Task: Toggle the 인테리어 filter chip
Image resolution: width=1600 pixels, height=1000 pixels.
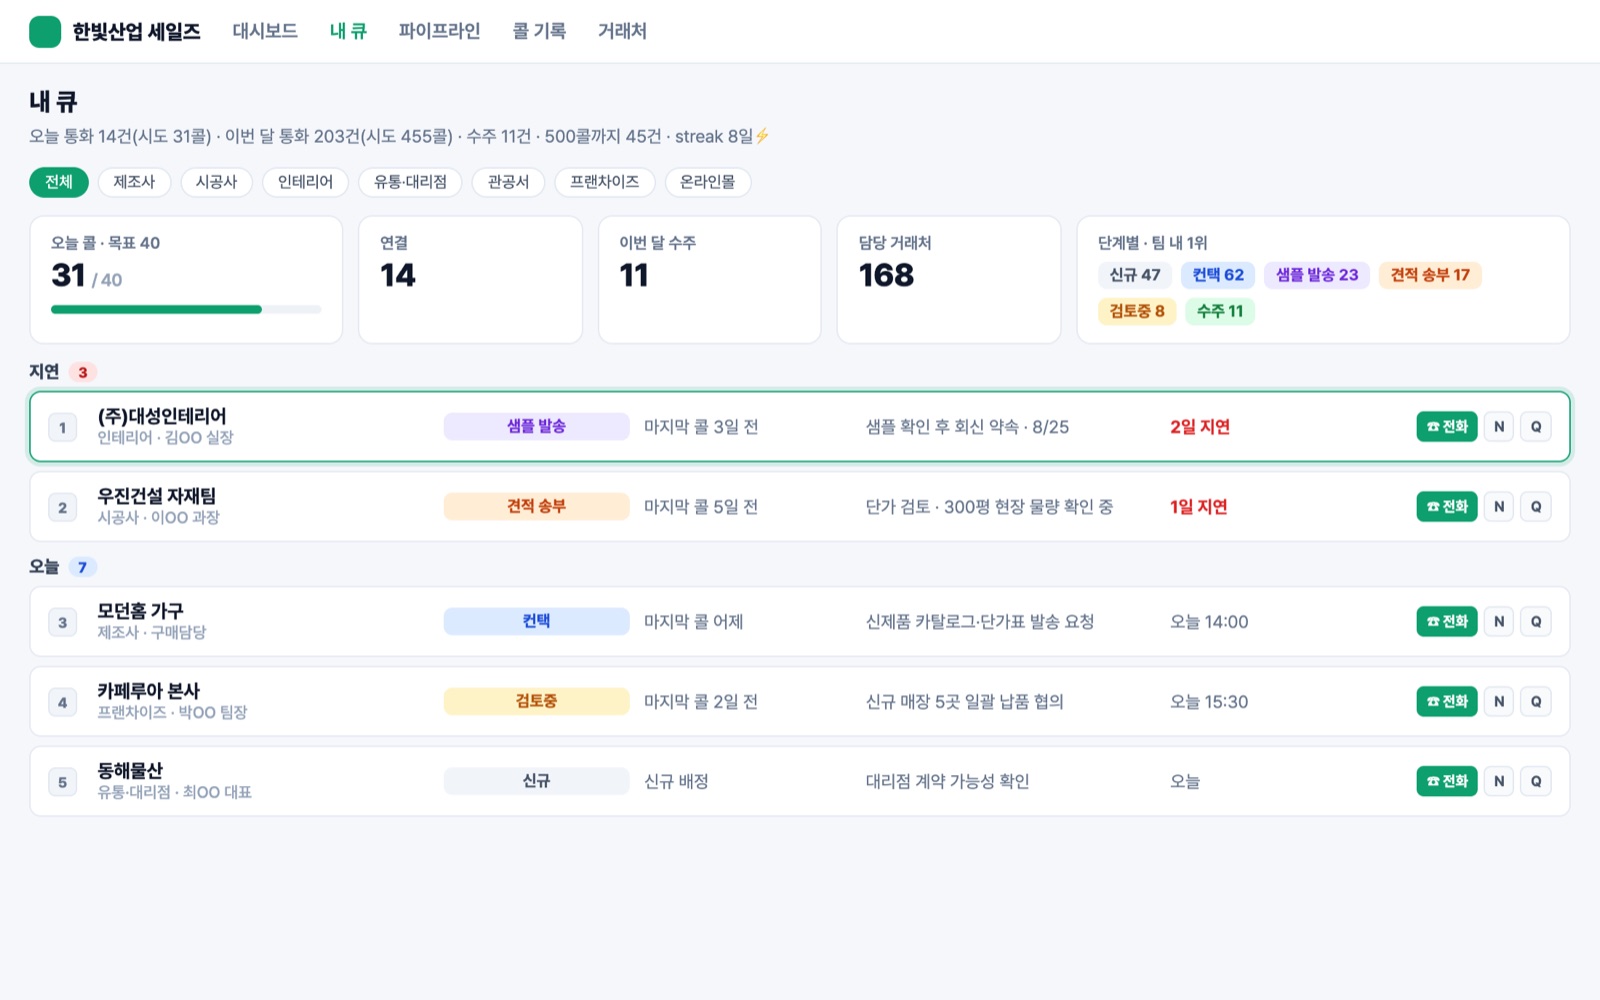Action: coord(305,182)
